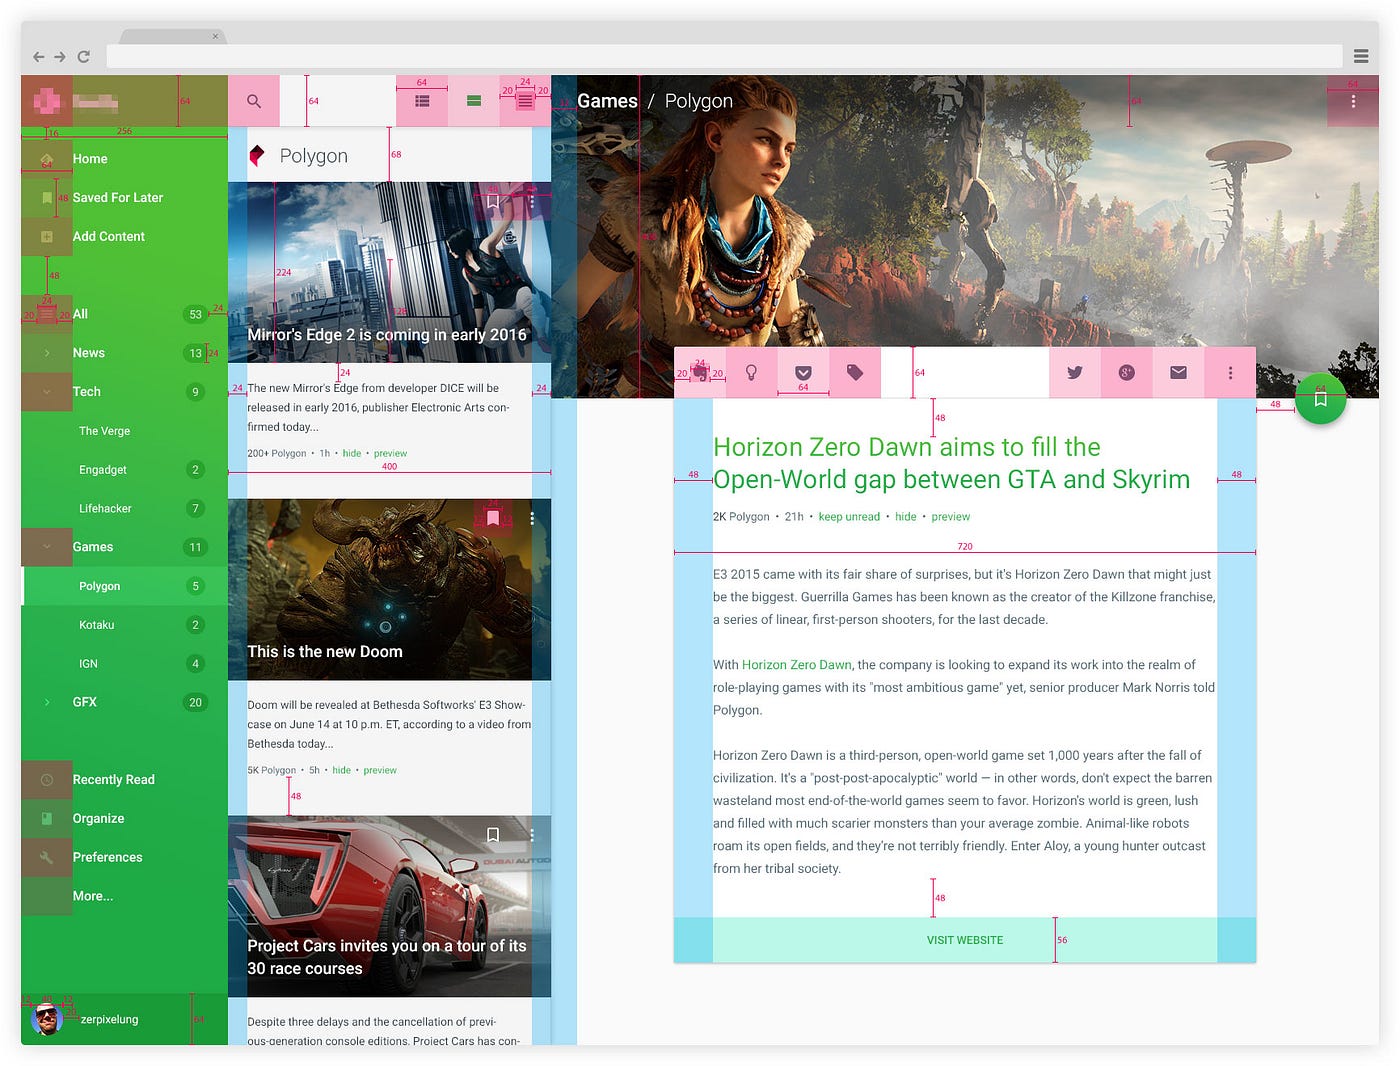Open search from the top toolbar

pos(253,100)
